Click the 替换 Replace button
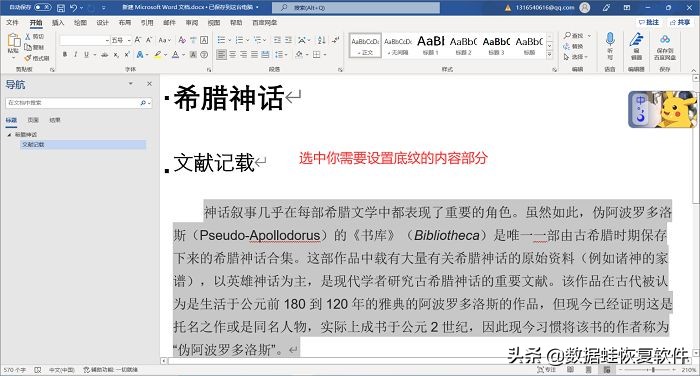Image resolution: width=700 pixels, height=376 pixels. 574,46
